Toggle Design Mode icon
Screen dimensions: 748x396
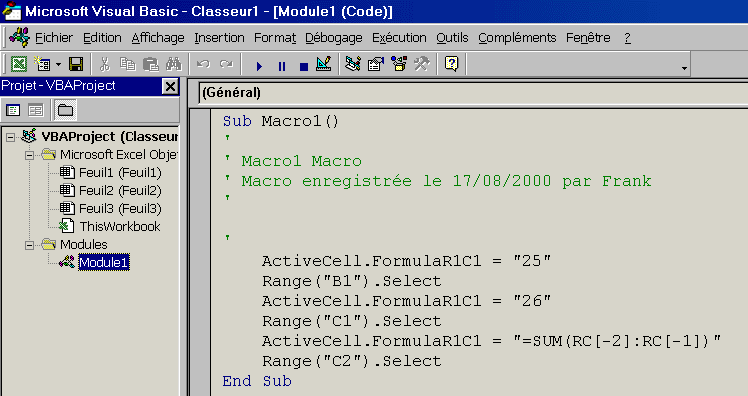click(x=324, y=64)
